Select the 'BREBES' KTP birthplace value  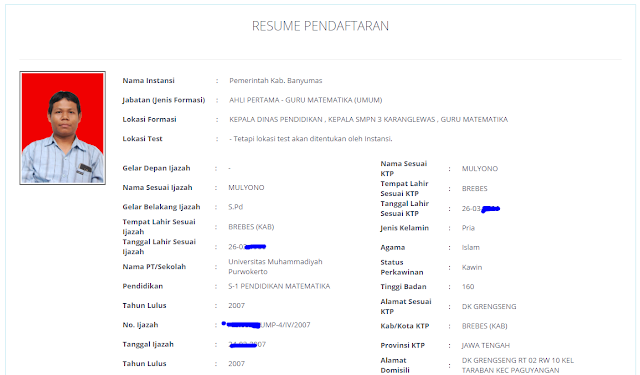(x=474, y=189)
